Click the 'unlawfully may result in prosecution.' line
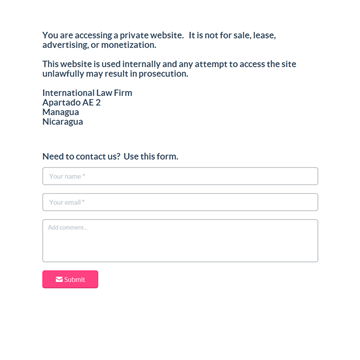The image size is (360, 360). pyautogui.click(x=115, y=74)
